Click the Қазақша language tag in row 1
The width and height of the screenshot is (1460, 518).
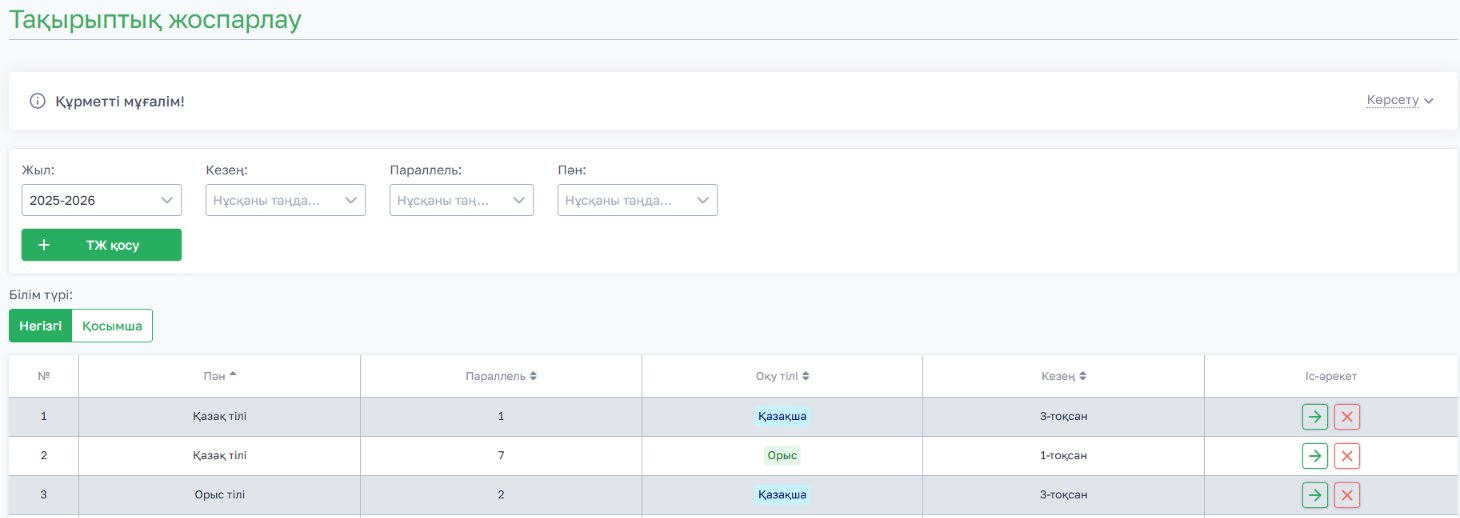[782, 416]
